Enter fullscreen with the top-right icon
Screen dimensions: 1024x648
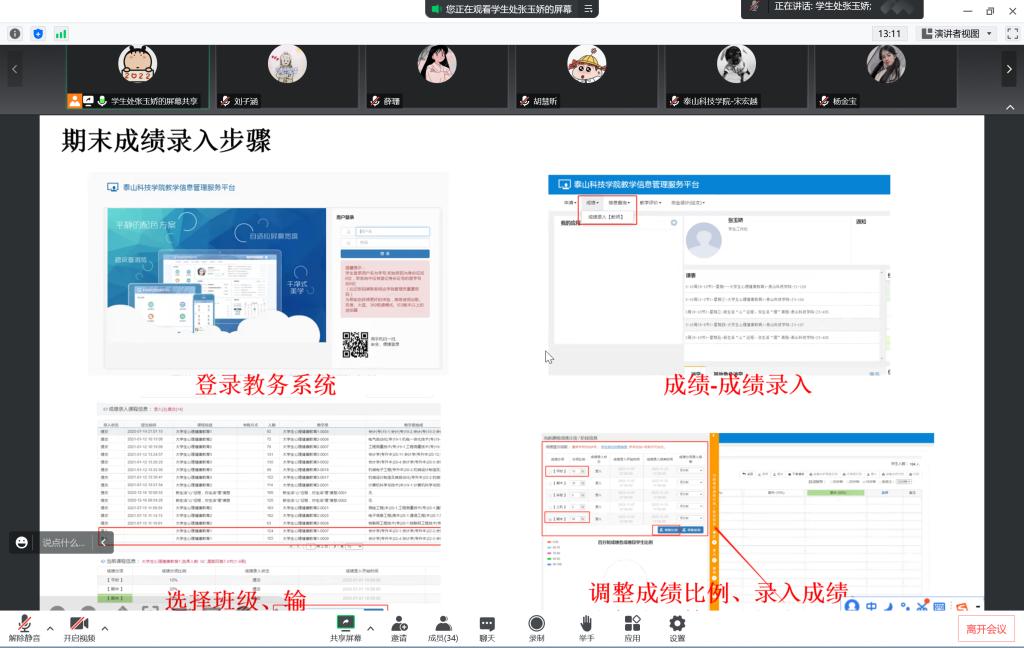(1012, 33)
